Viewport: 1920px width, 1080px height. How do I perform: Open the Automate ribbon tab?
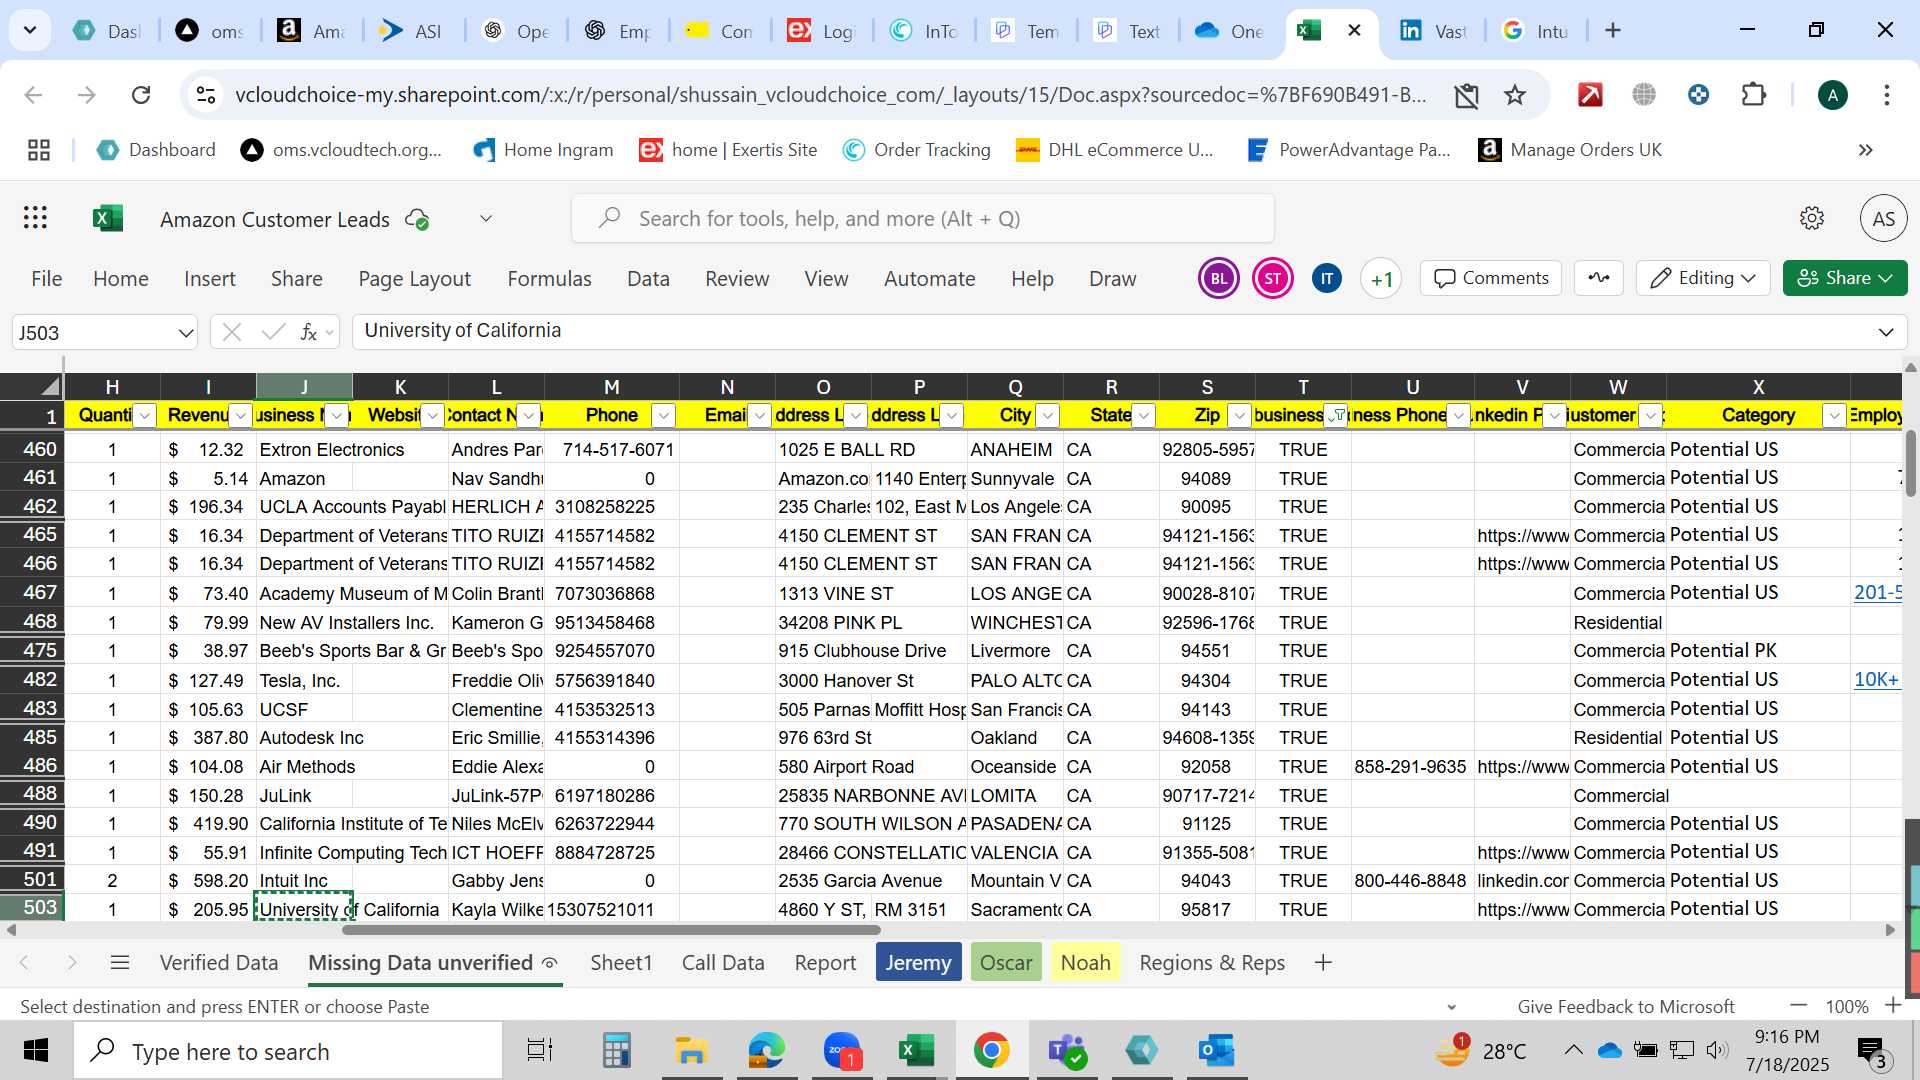[x=929, y=279]
